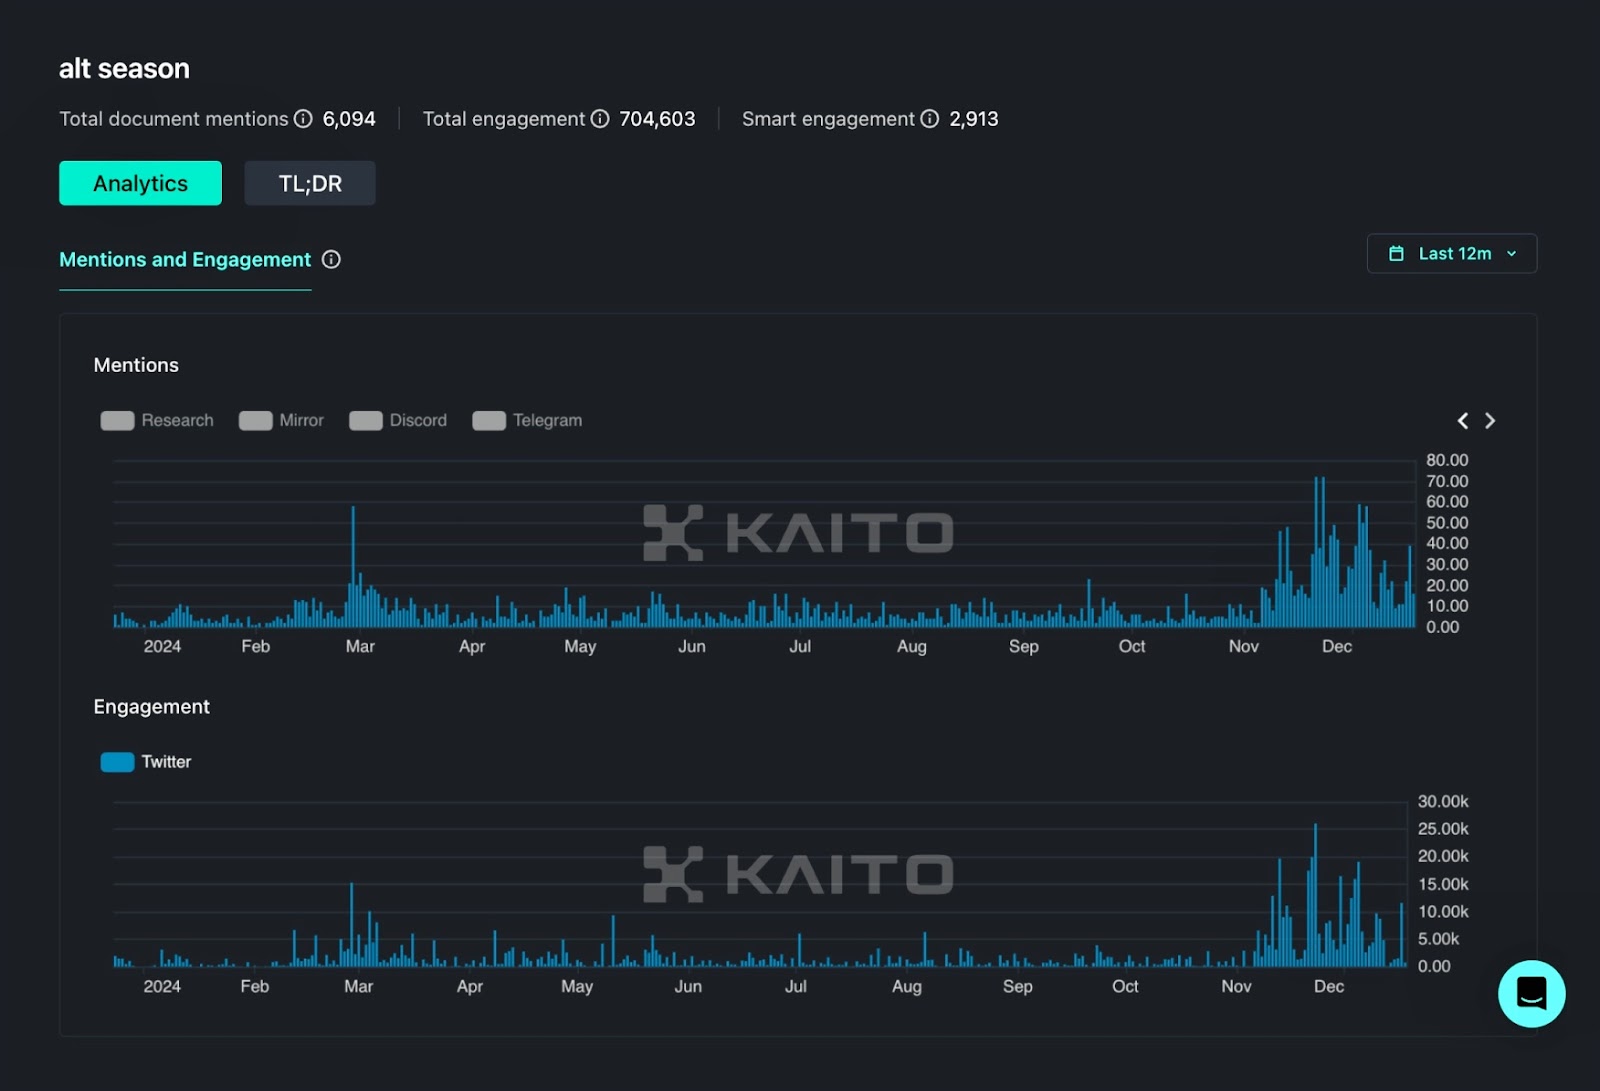
Task: Click the 30.00k label on Engagement axis
Action: click(1443, 802)
